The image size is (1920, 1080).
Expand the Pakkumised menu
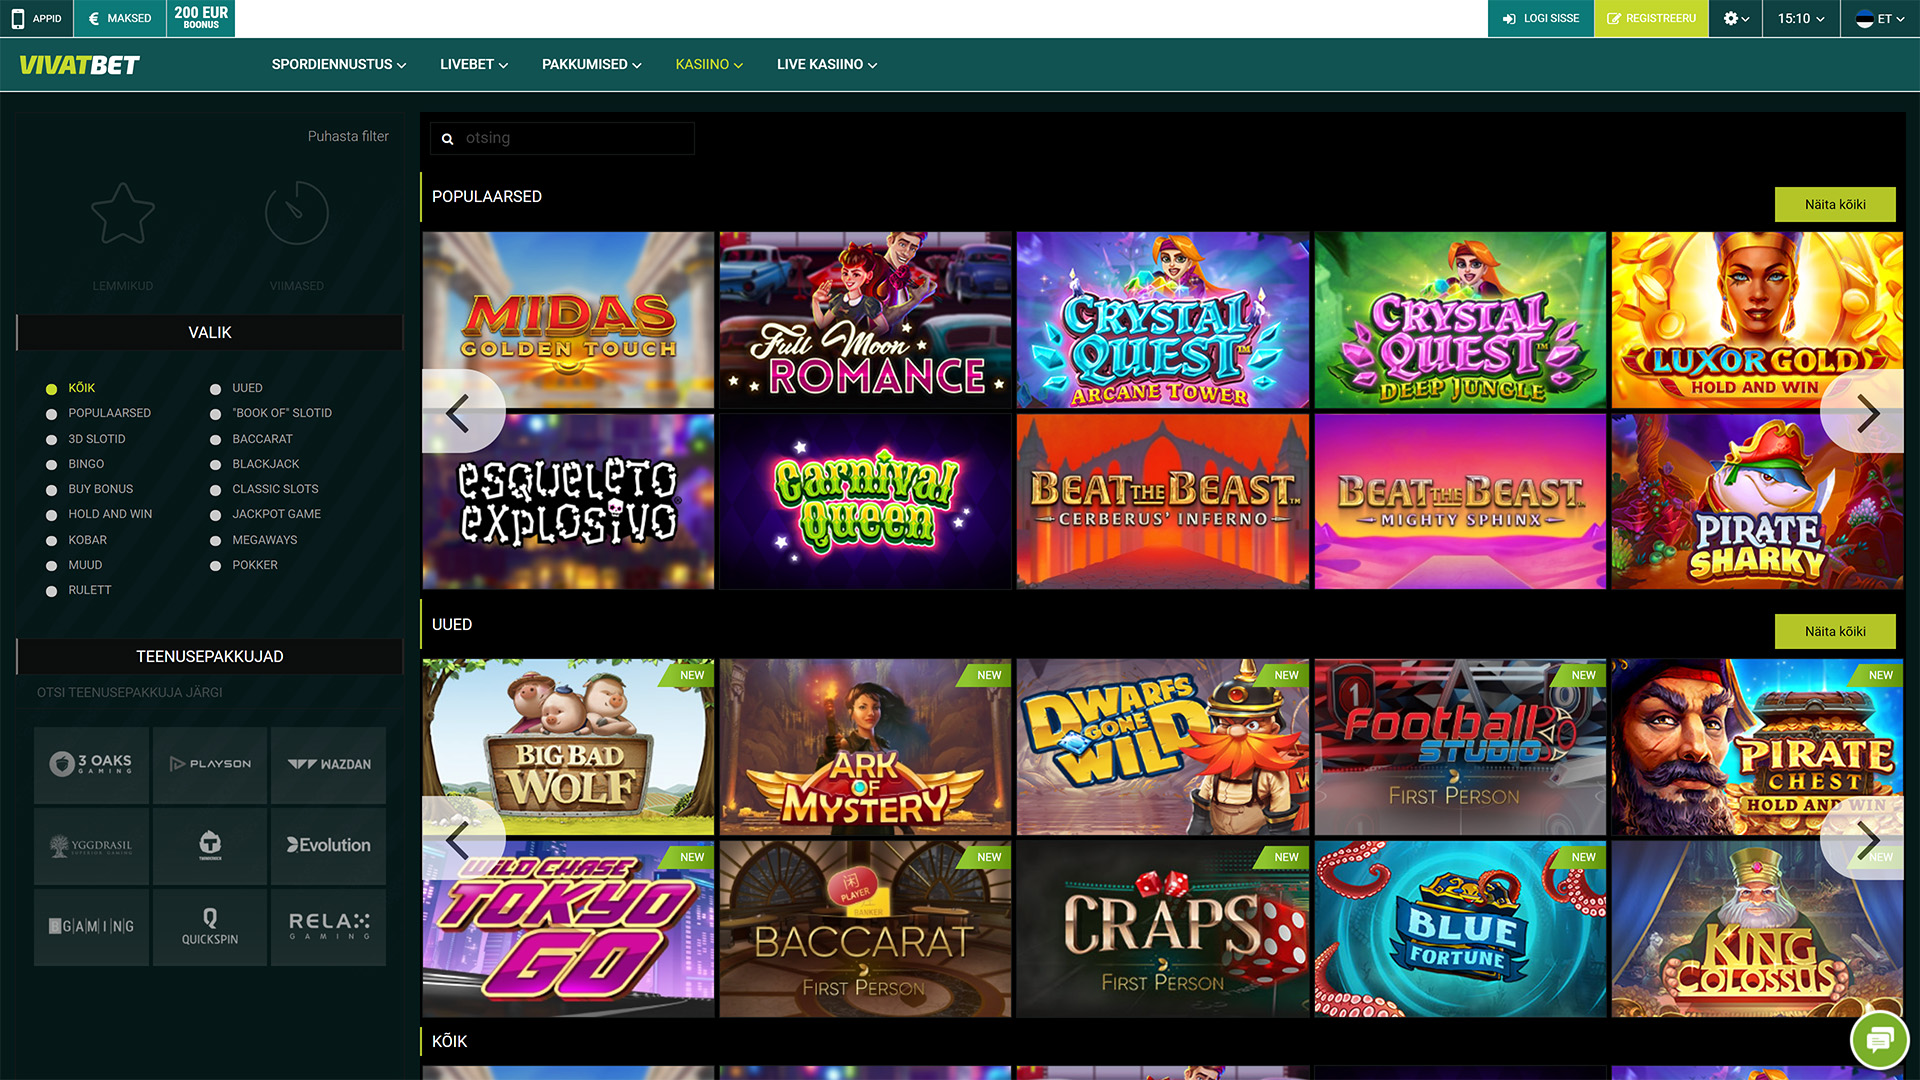(592, 64)
